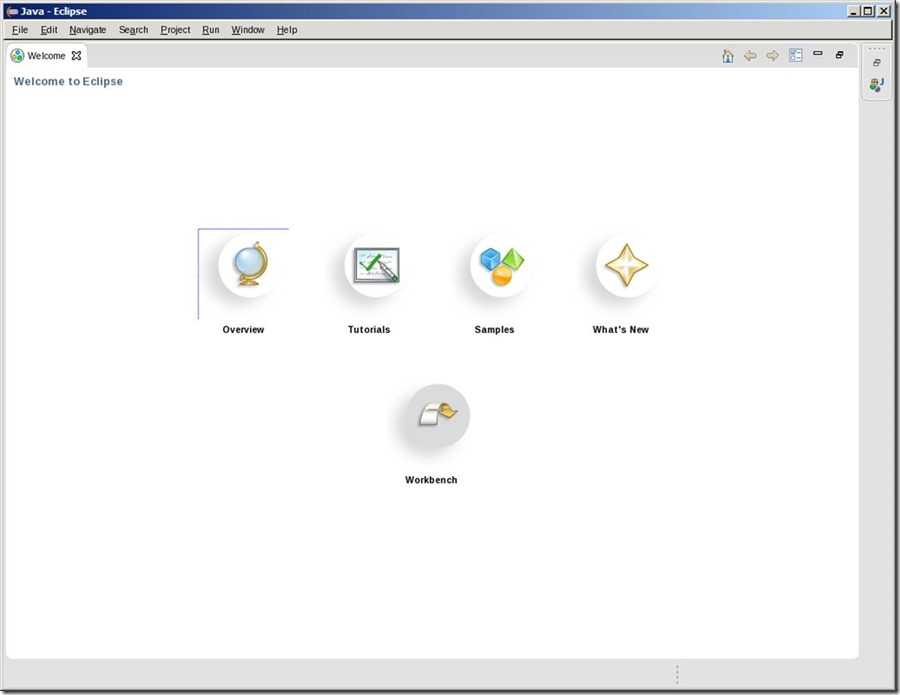Navigate forward with the right arrow icon
The height and width of the screenshot is (695, 900).
[x=773, y=56]
